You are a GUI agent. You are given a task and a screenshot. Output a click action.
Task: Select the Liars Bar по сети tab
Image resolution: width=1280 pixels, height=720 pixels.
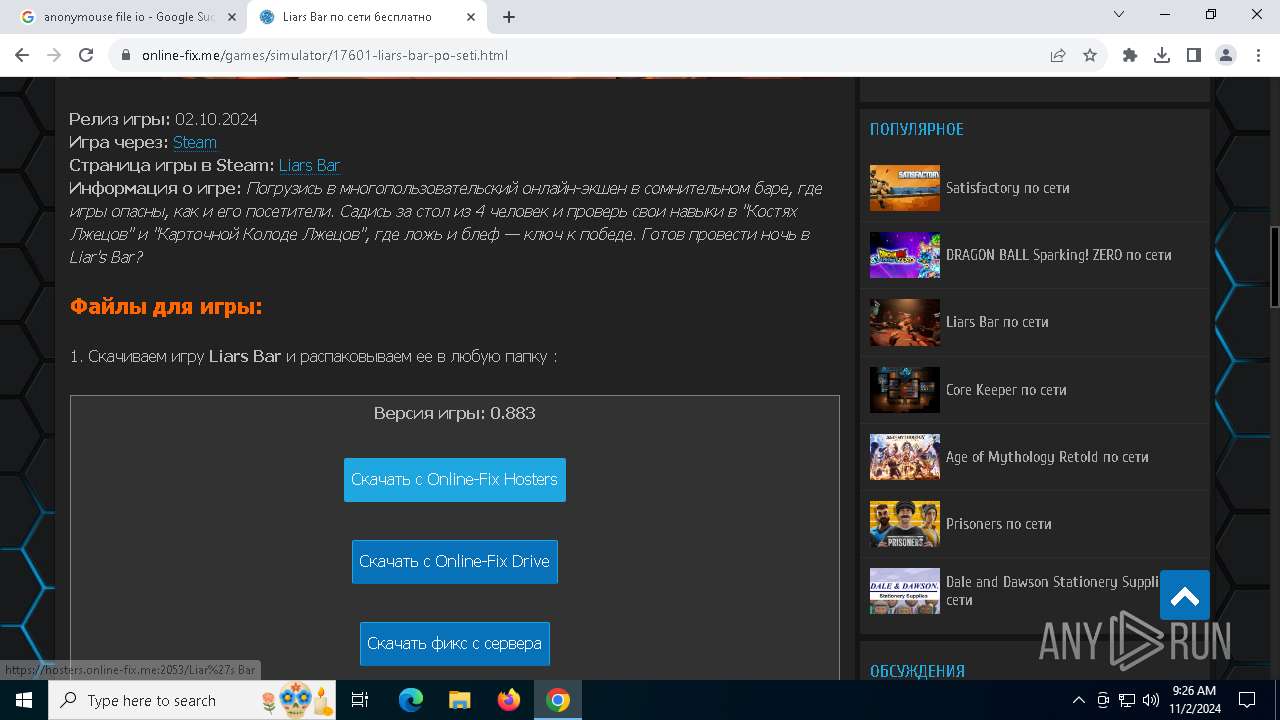coord(366,17)
